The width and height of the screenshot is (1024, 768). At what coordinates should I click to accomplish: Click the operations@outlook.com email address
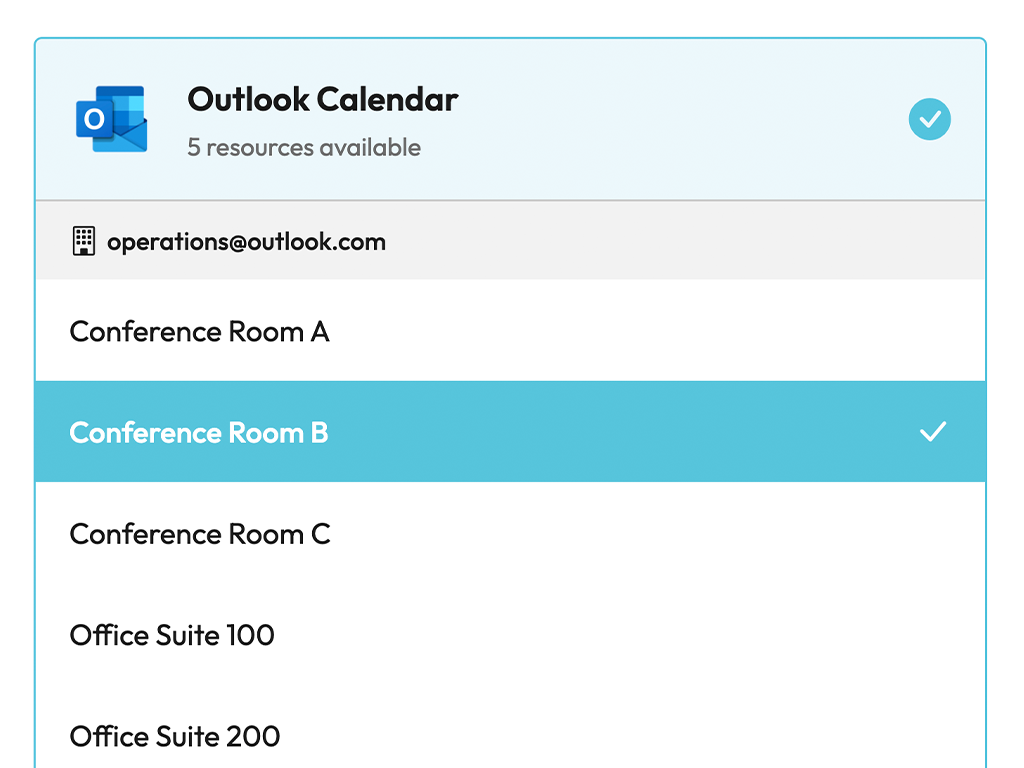(246, 242)
